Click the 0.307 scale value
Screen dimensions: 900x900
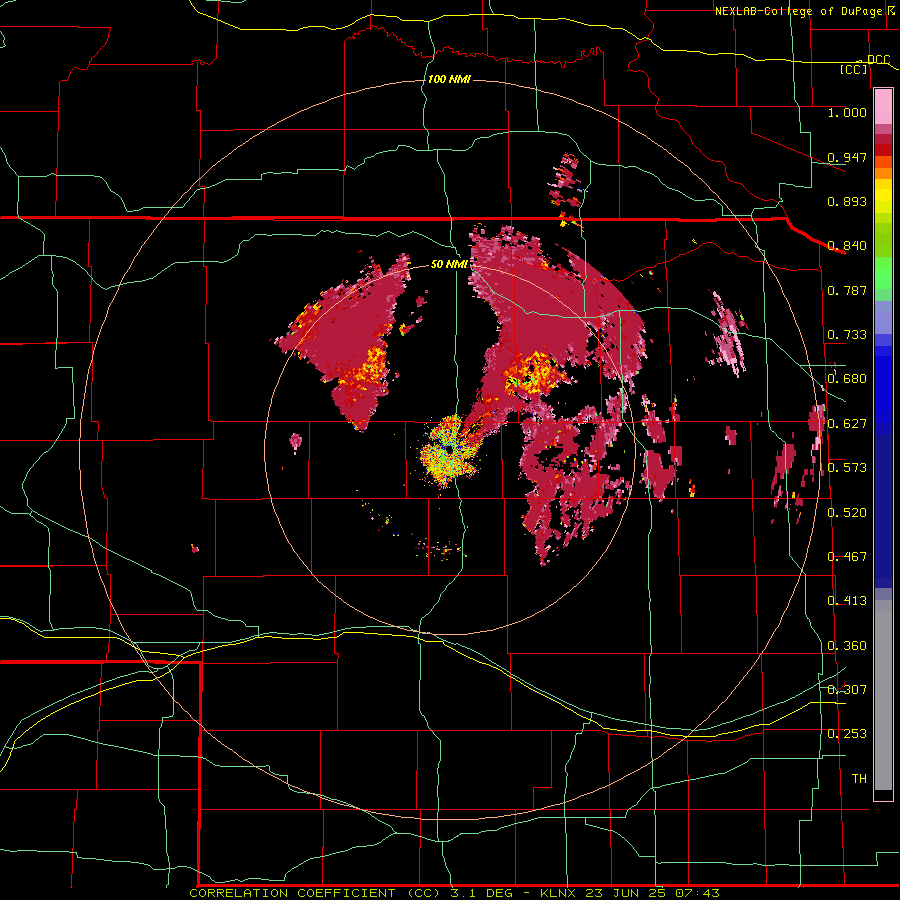[847, 690]
